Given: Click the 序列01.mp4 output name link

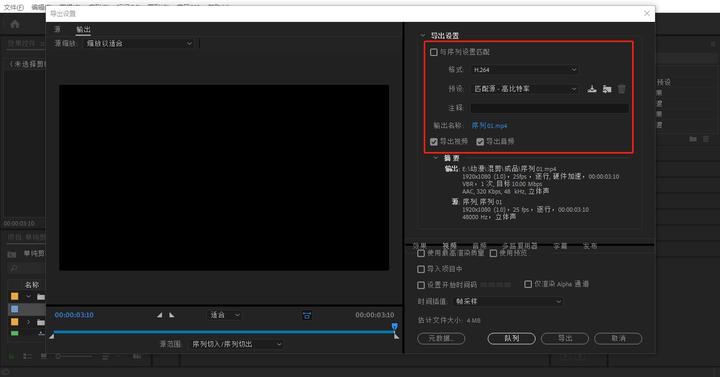Looking at the screenshot, I should point(489,125).
